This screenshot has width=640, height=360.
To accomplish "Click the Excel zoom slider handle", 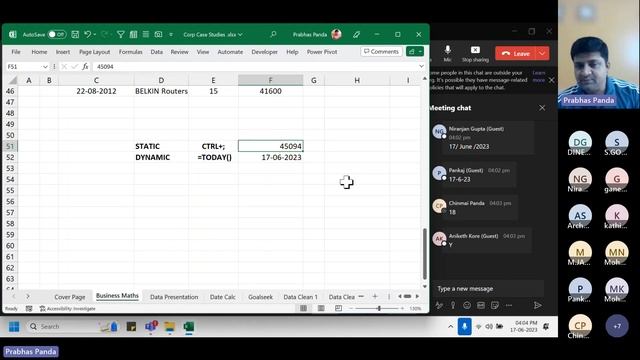I will (379, 309).
